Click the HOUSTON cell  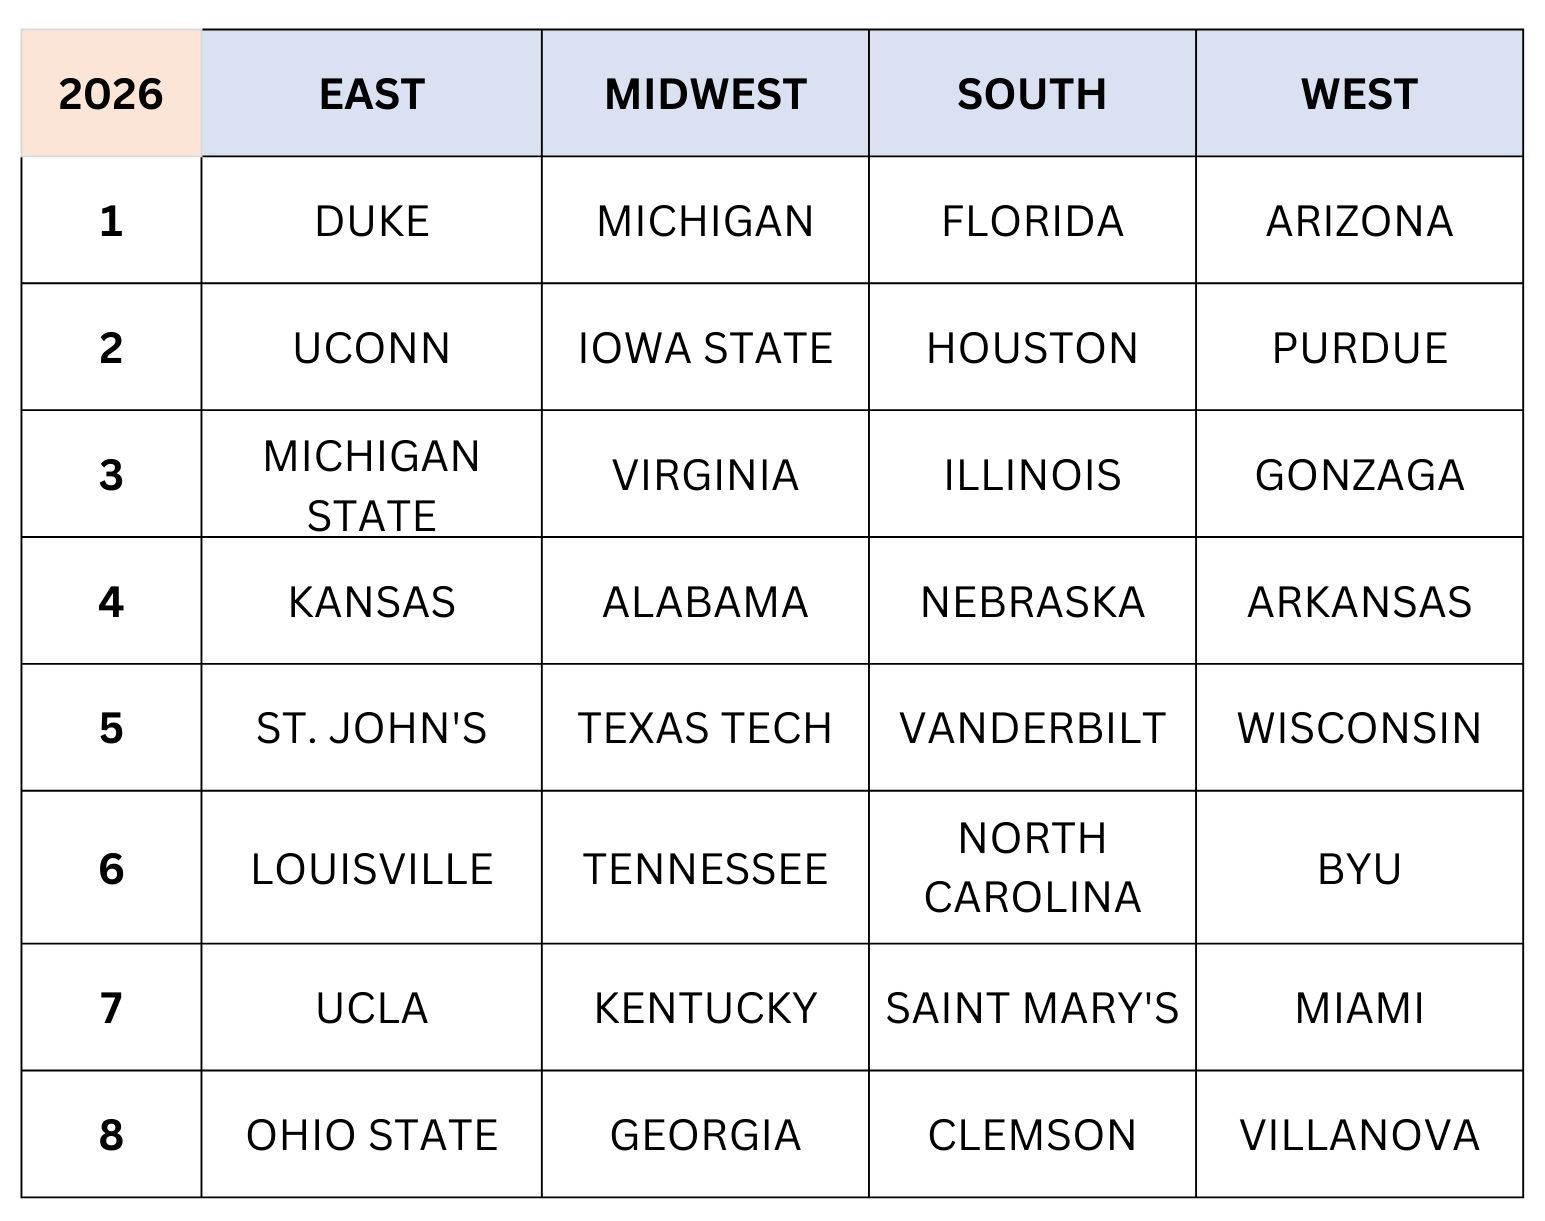(1032, 348)
